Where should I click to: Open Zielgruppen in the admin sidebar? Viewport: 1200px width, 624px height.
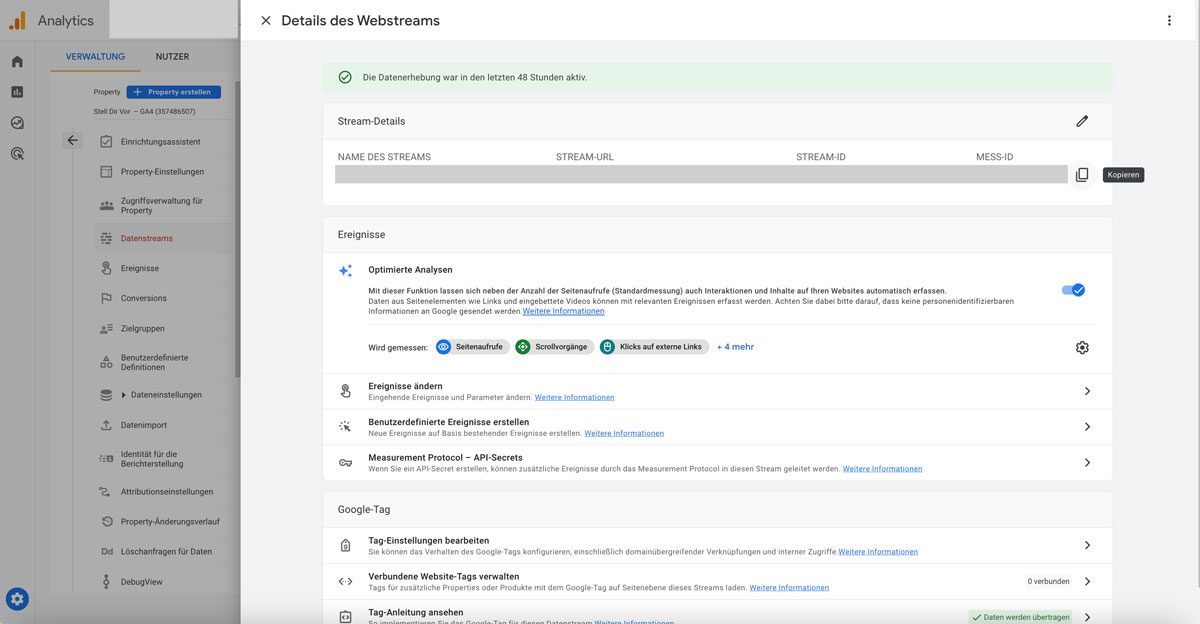click(x=142, y=328)
